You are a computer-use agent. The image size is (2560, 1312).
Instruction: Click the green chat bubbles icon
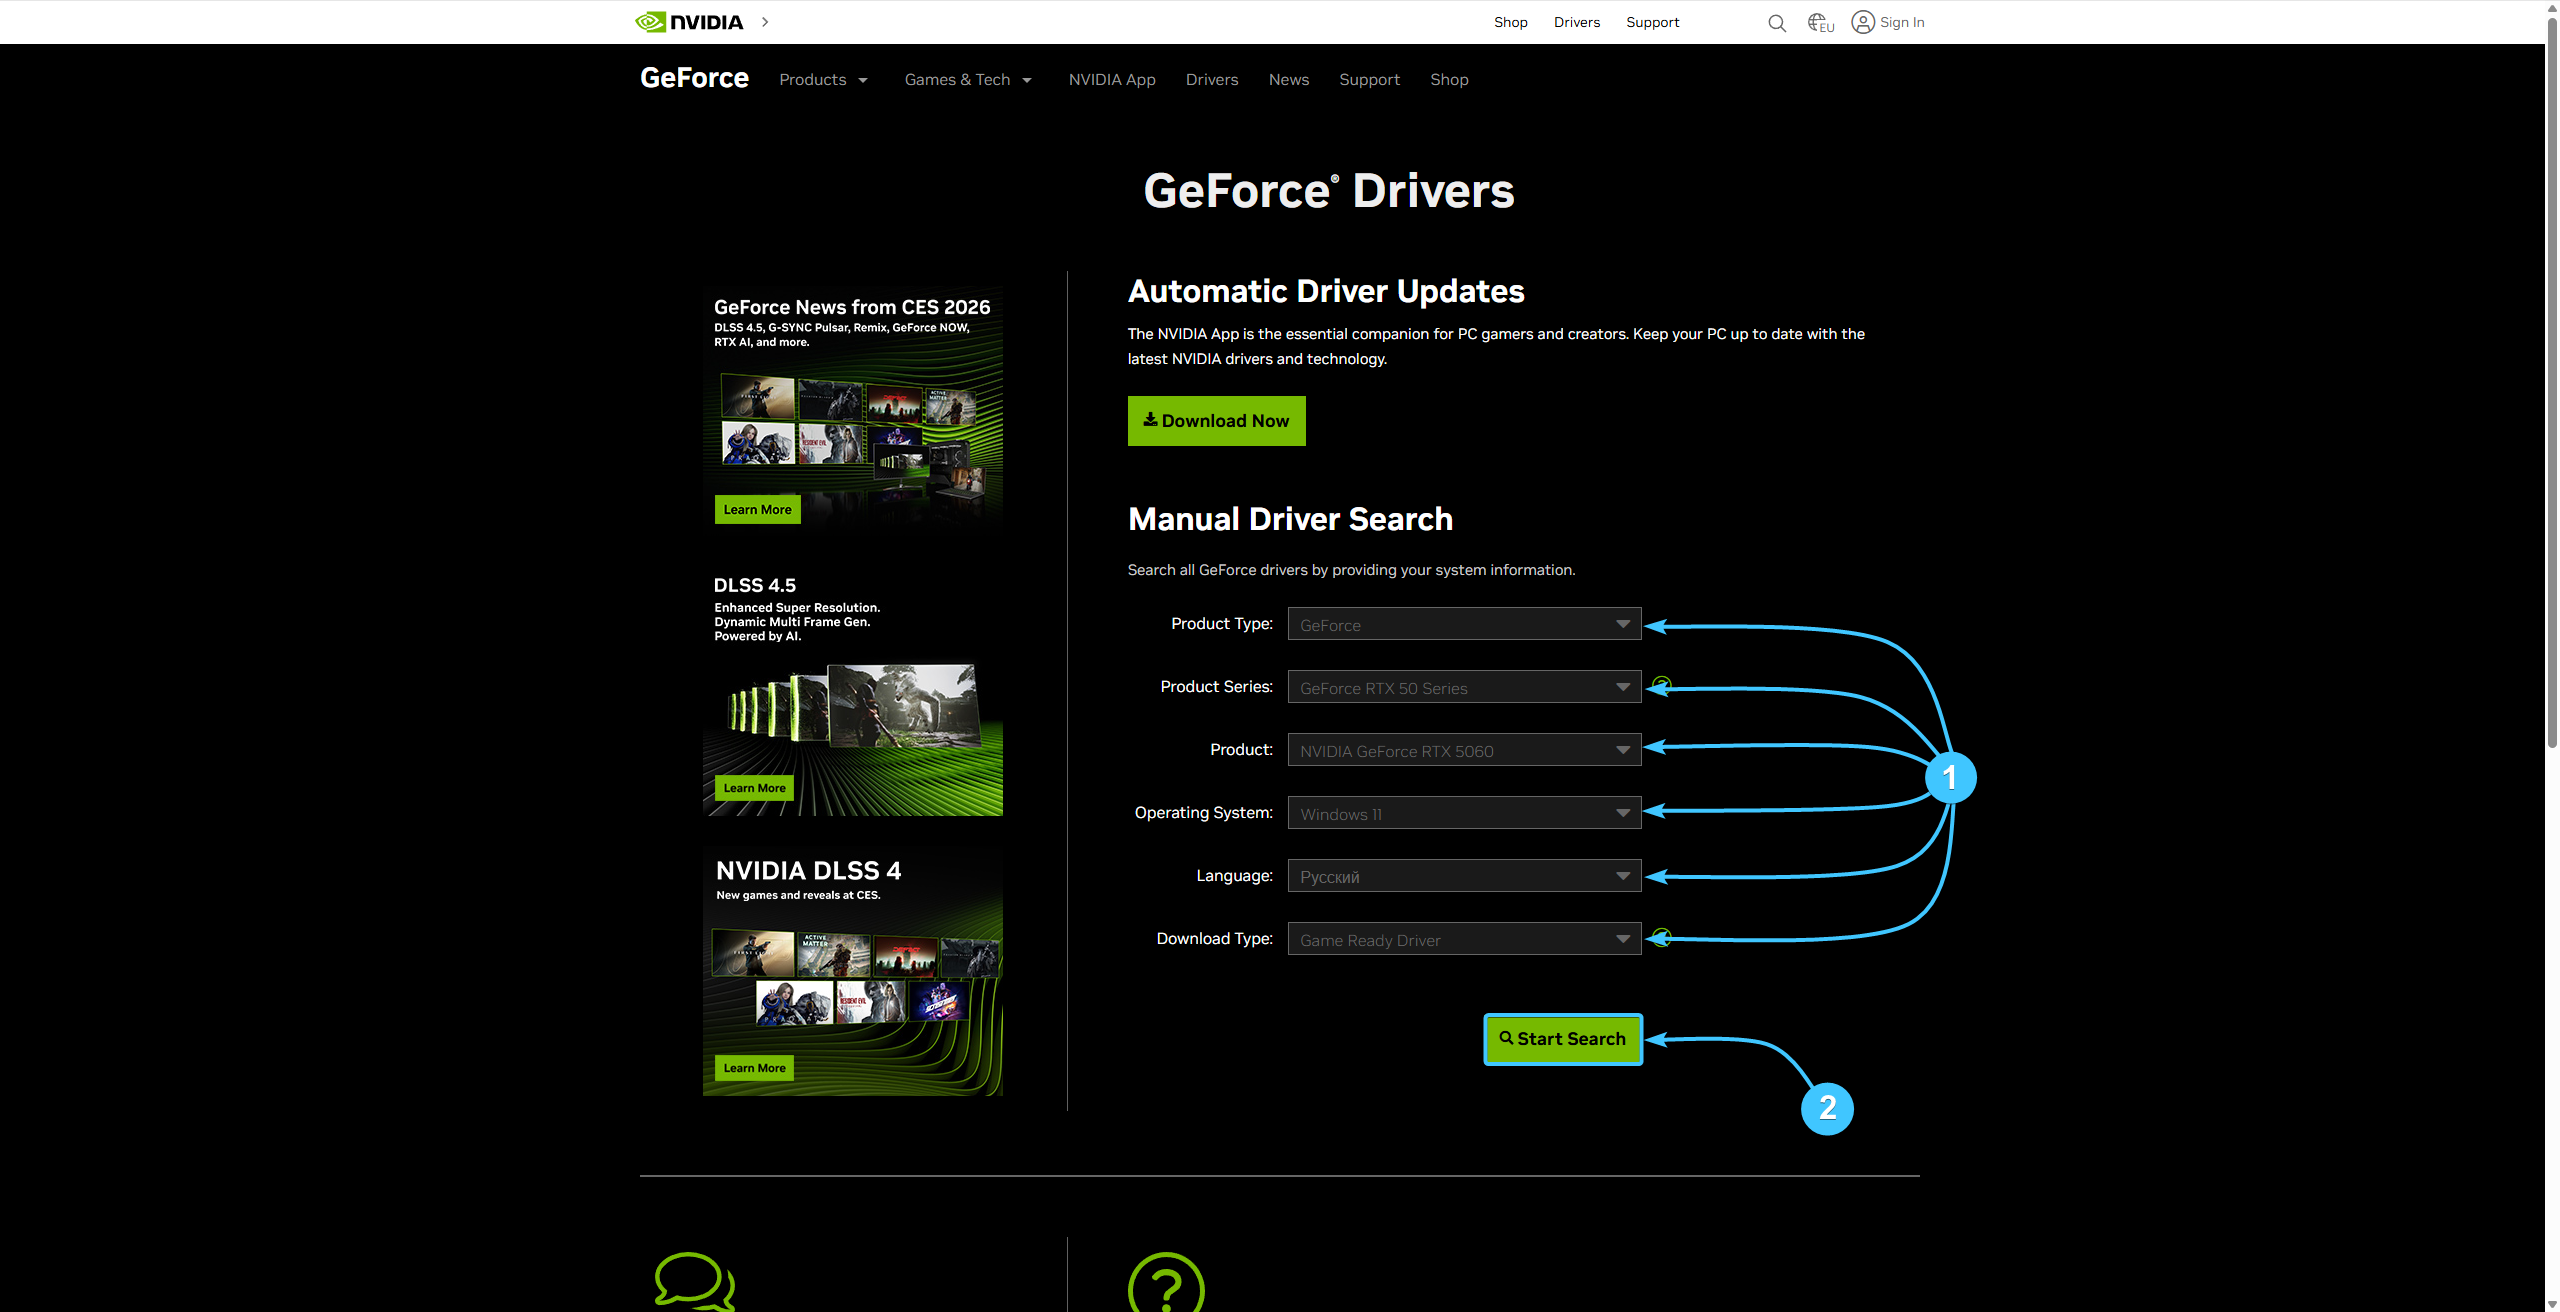[694, 1281]
